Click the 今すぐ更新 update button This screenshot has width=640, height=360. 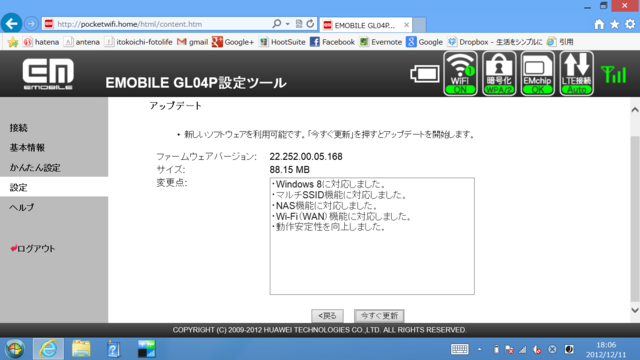[x=379, y=316]
